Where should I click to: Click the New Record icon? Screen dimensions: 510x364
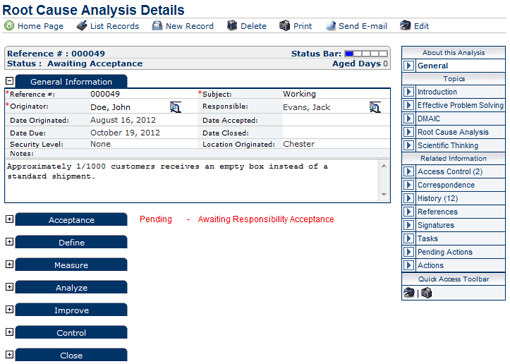tap(157, 26)
